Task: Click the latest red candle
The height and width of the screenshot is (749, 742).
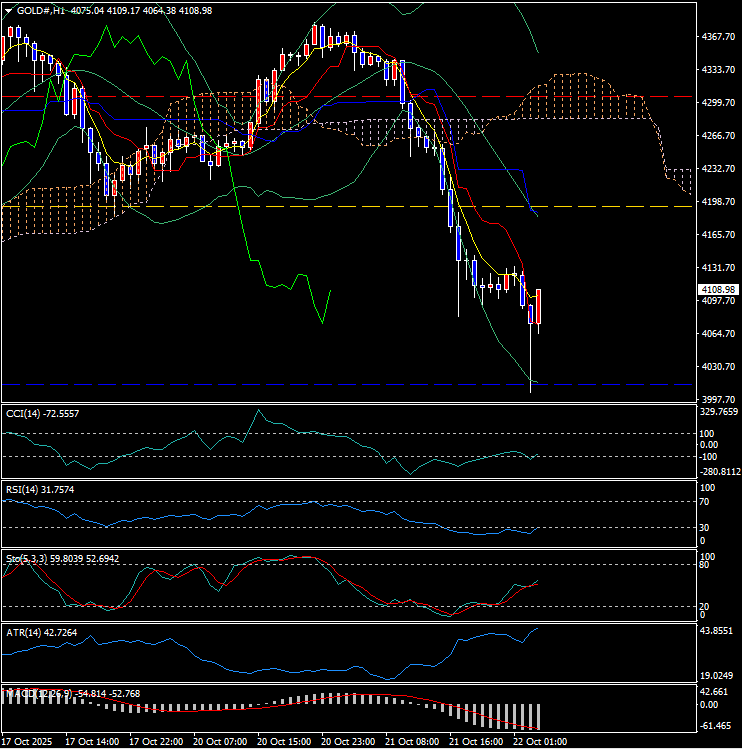Action: (x=539, y=308)
